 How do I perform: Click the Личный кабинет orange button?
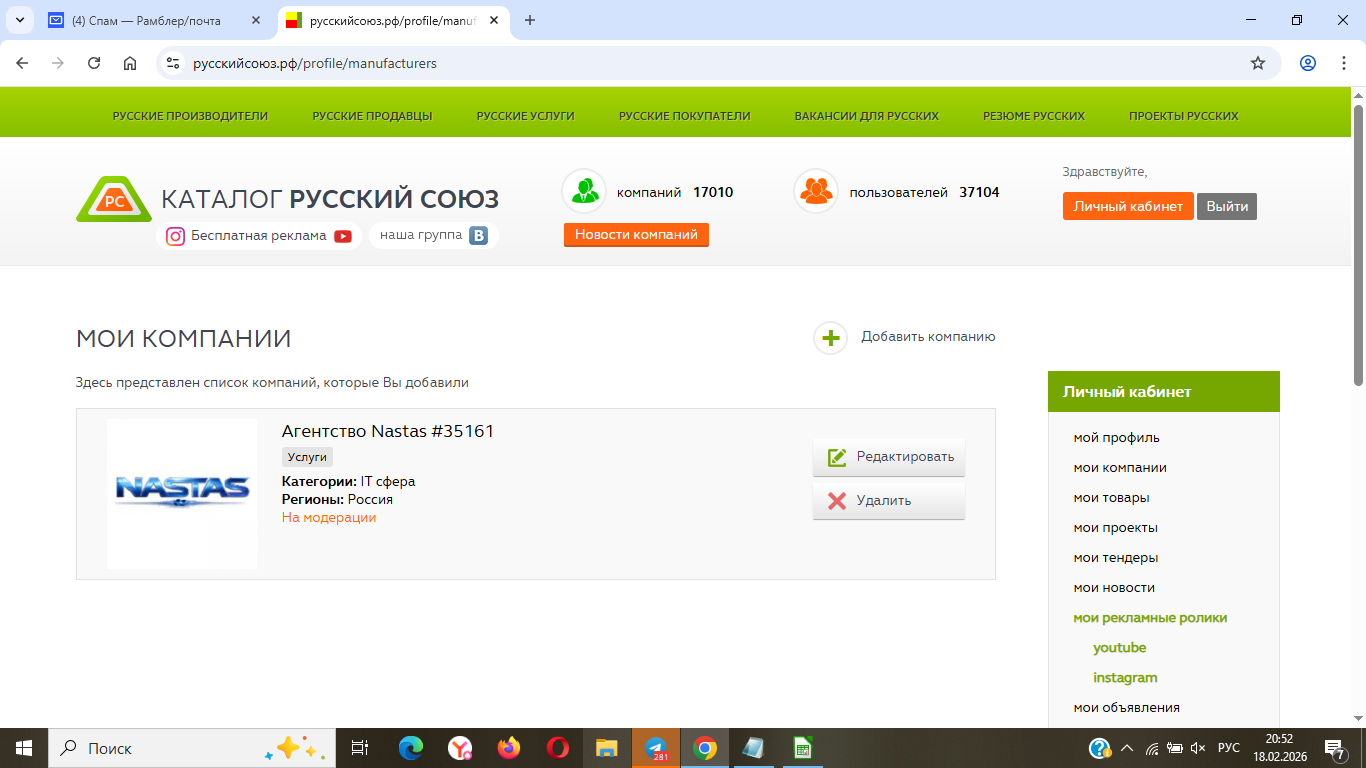(1128, 206)
